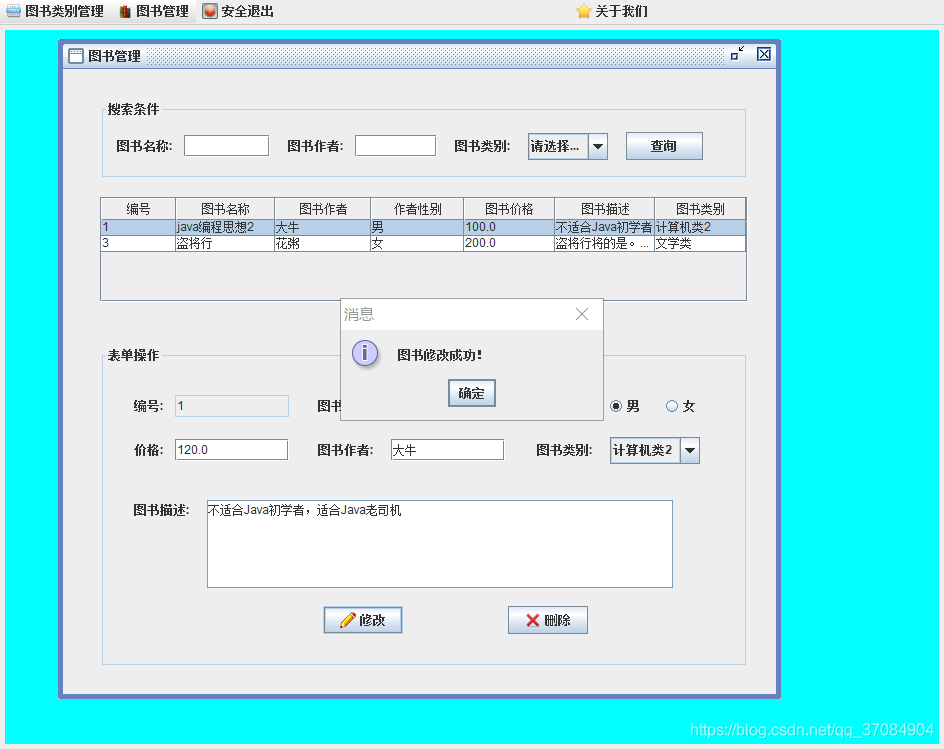The height and width of the screenshot is (749, 944).
Task: Close the 图书管理 internal frame
Action: point(764,54)
